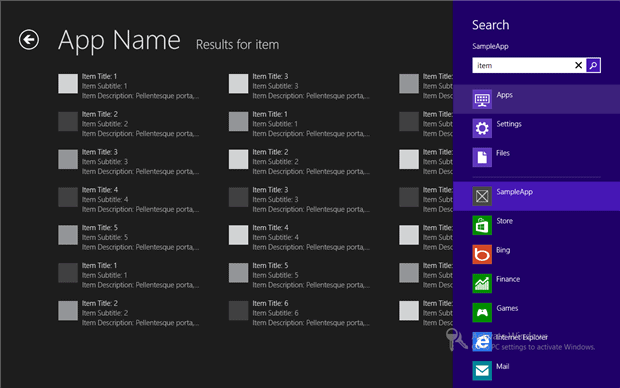Select the Settings search scope
The width and height of the screenshot is (620, 388).
pos(536,128)
